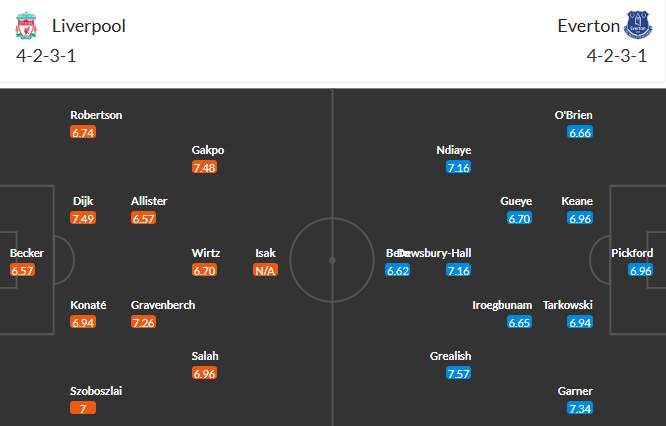666x426 pixels.
Task: Select Salah's 6.96 rating badge
Action: coord(204,373)
